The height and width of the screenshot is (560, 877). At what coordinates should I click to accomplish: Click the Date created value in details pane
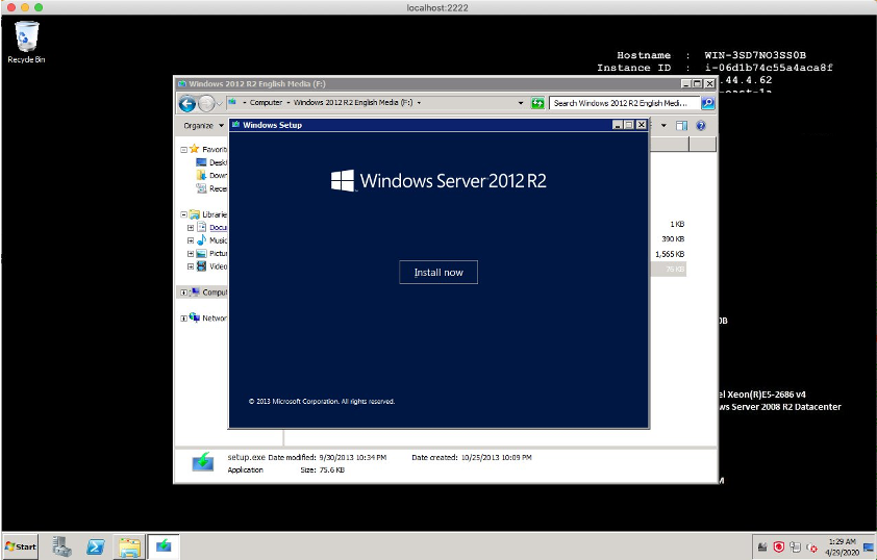pos(496,457)
